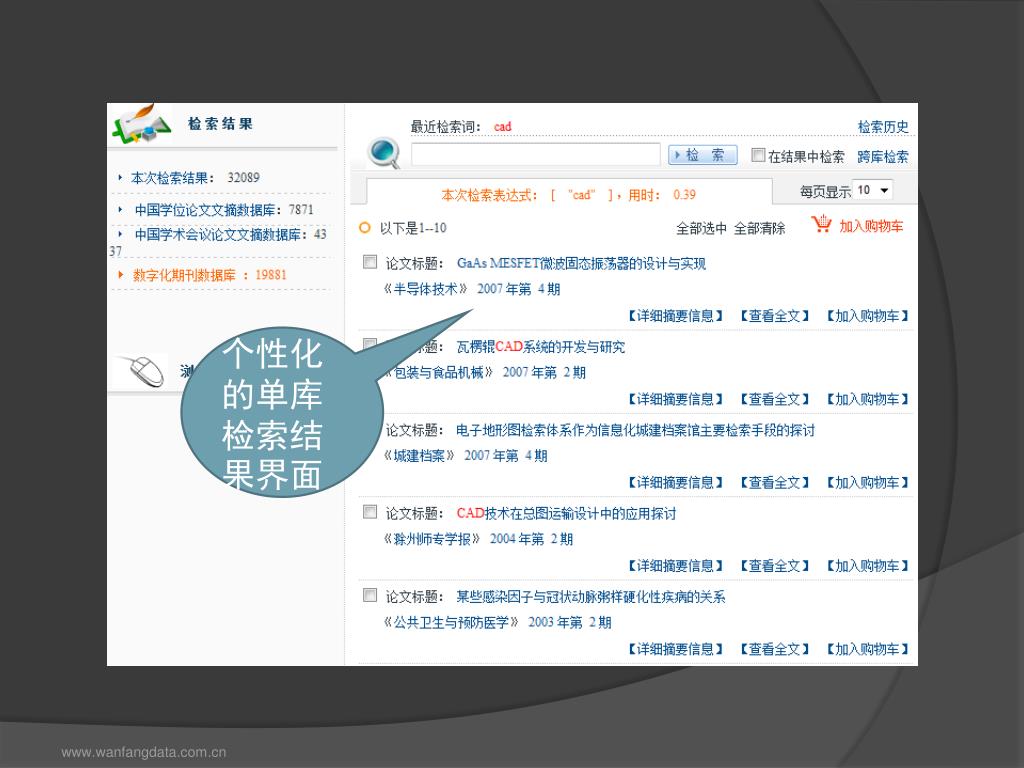Click 2004年第2期 under 滁州师专学报

pyautogui.click(x=532, y=539)
